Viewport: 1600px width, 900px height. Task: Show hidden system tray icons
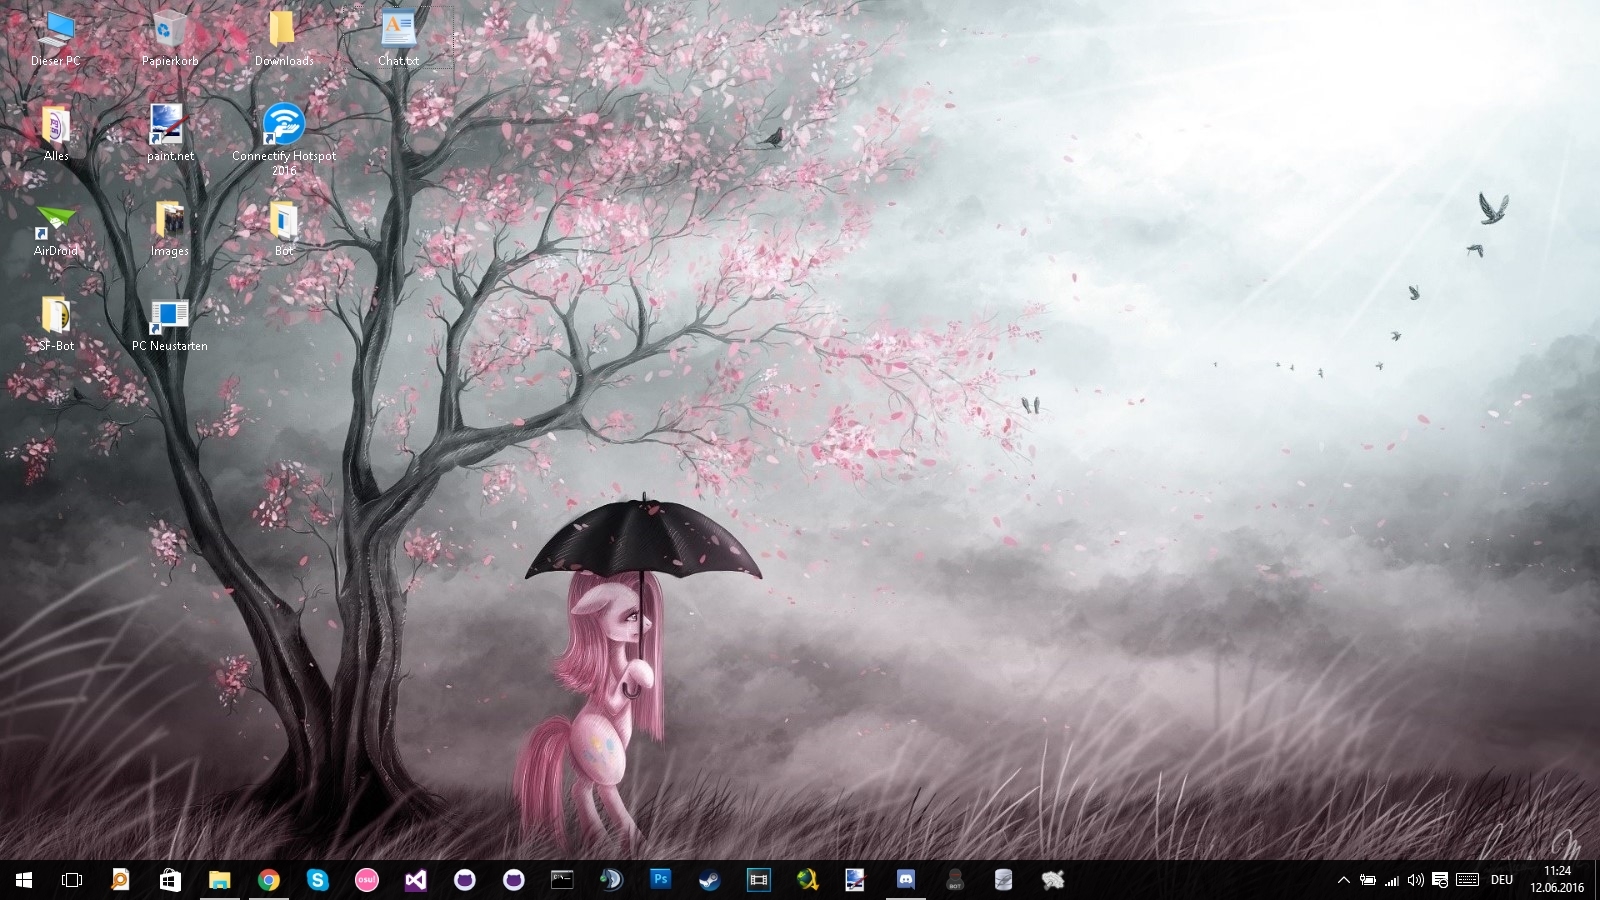[1343, 880]
